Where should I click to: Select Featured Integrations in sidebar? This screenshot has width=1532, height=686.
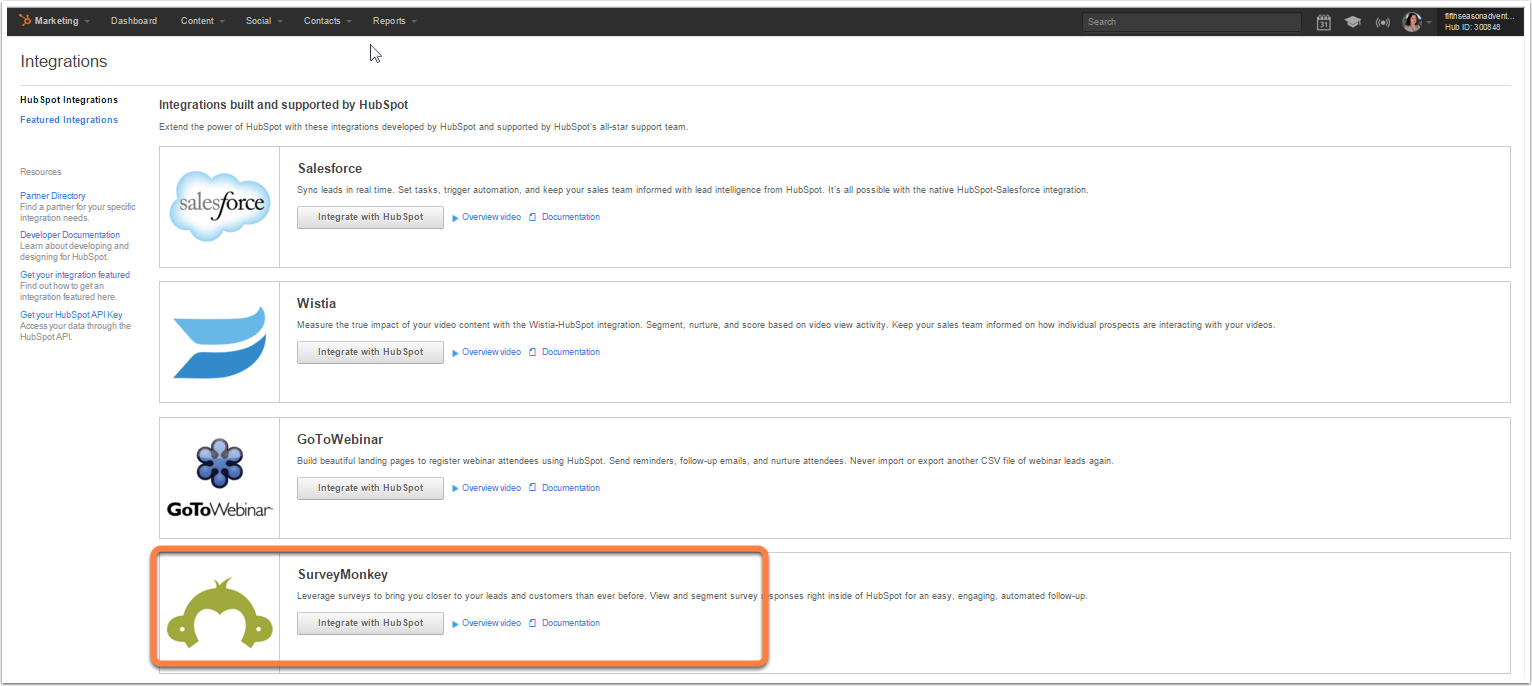pyautogui.click(x=69, y=120)
